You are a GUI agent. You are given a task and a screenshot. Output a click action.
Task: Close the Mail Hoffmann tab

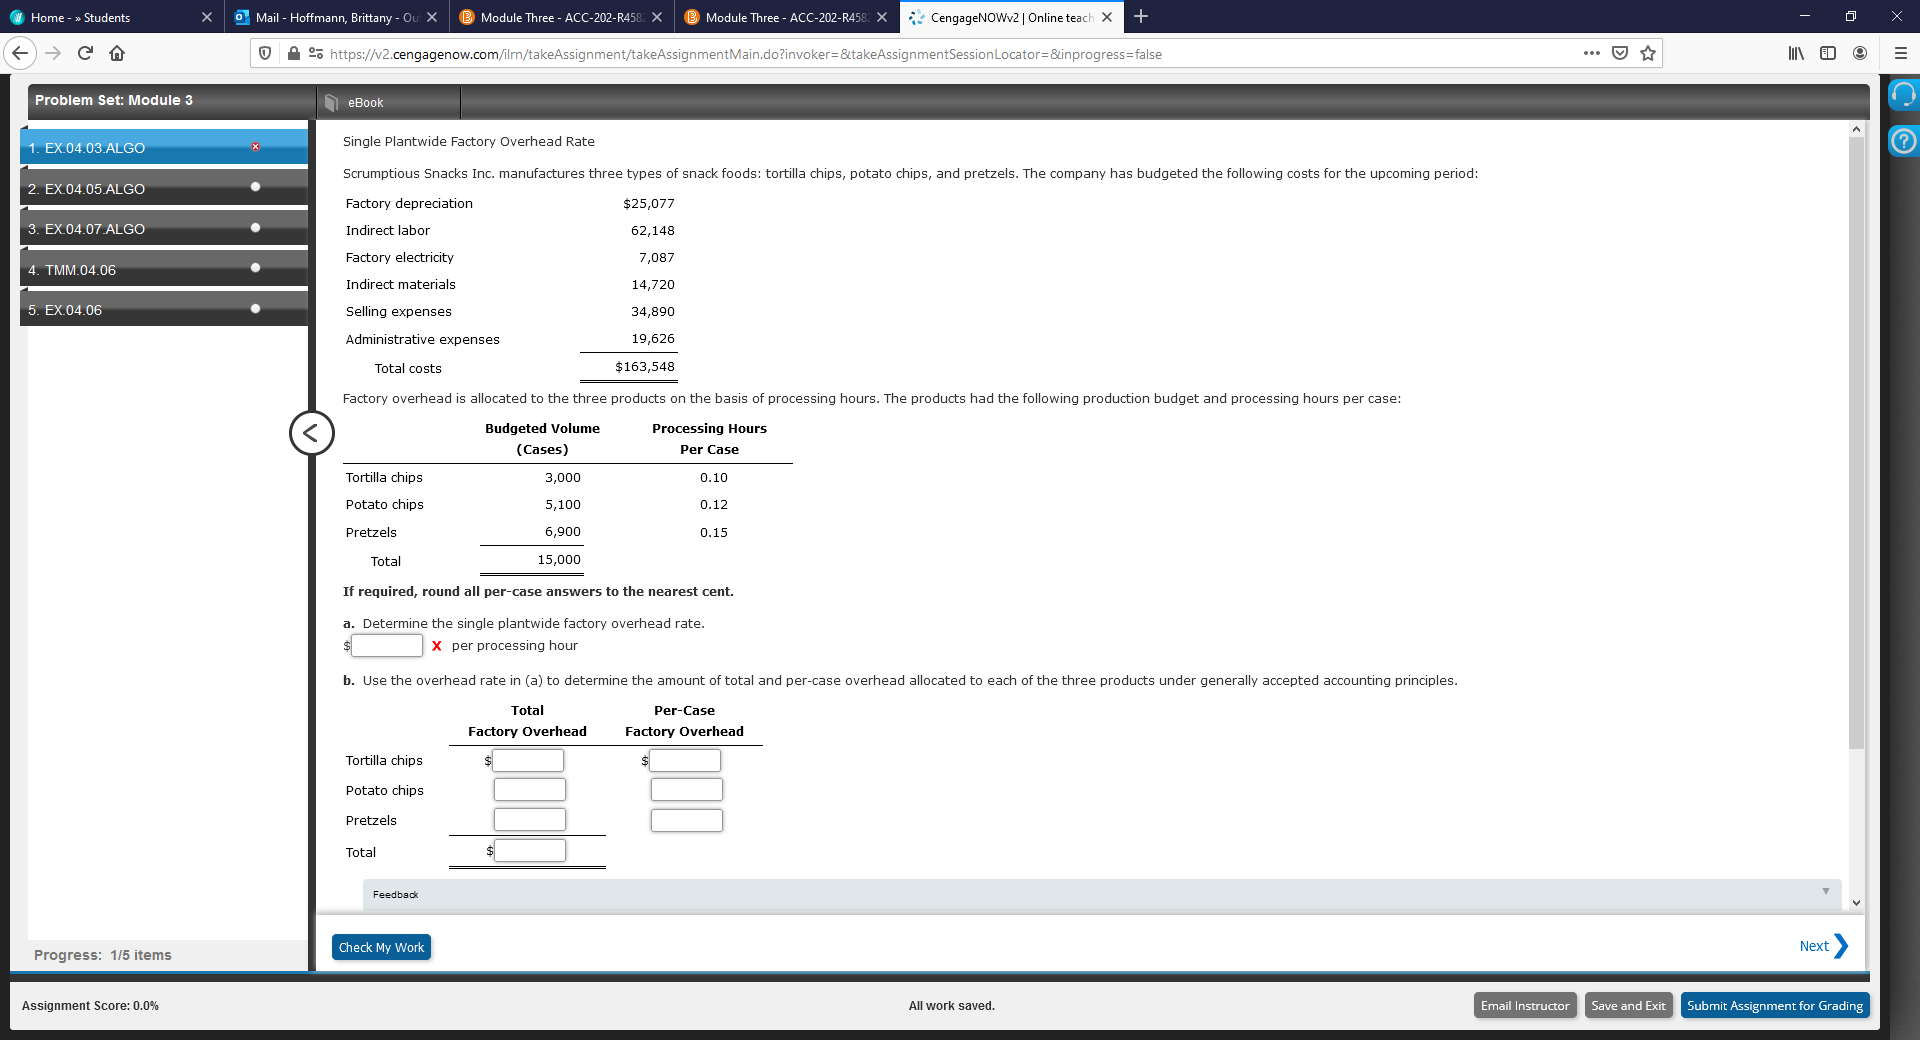tap(431, 17)
